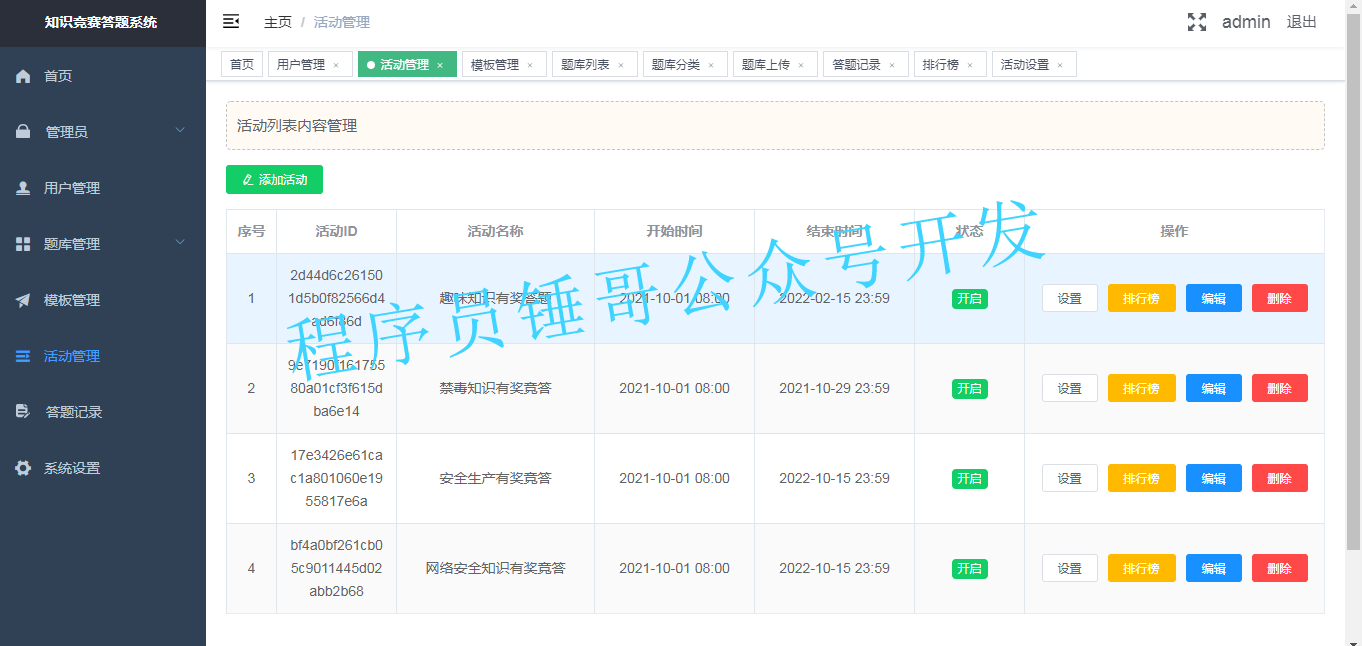Click the 开启 status badge for 禁毒知识有奖竞答
The image size is (1362, 646).
(969, 388)
